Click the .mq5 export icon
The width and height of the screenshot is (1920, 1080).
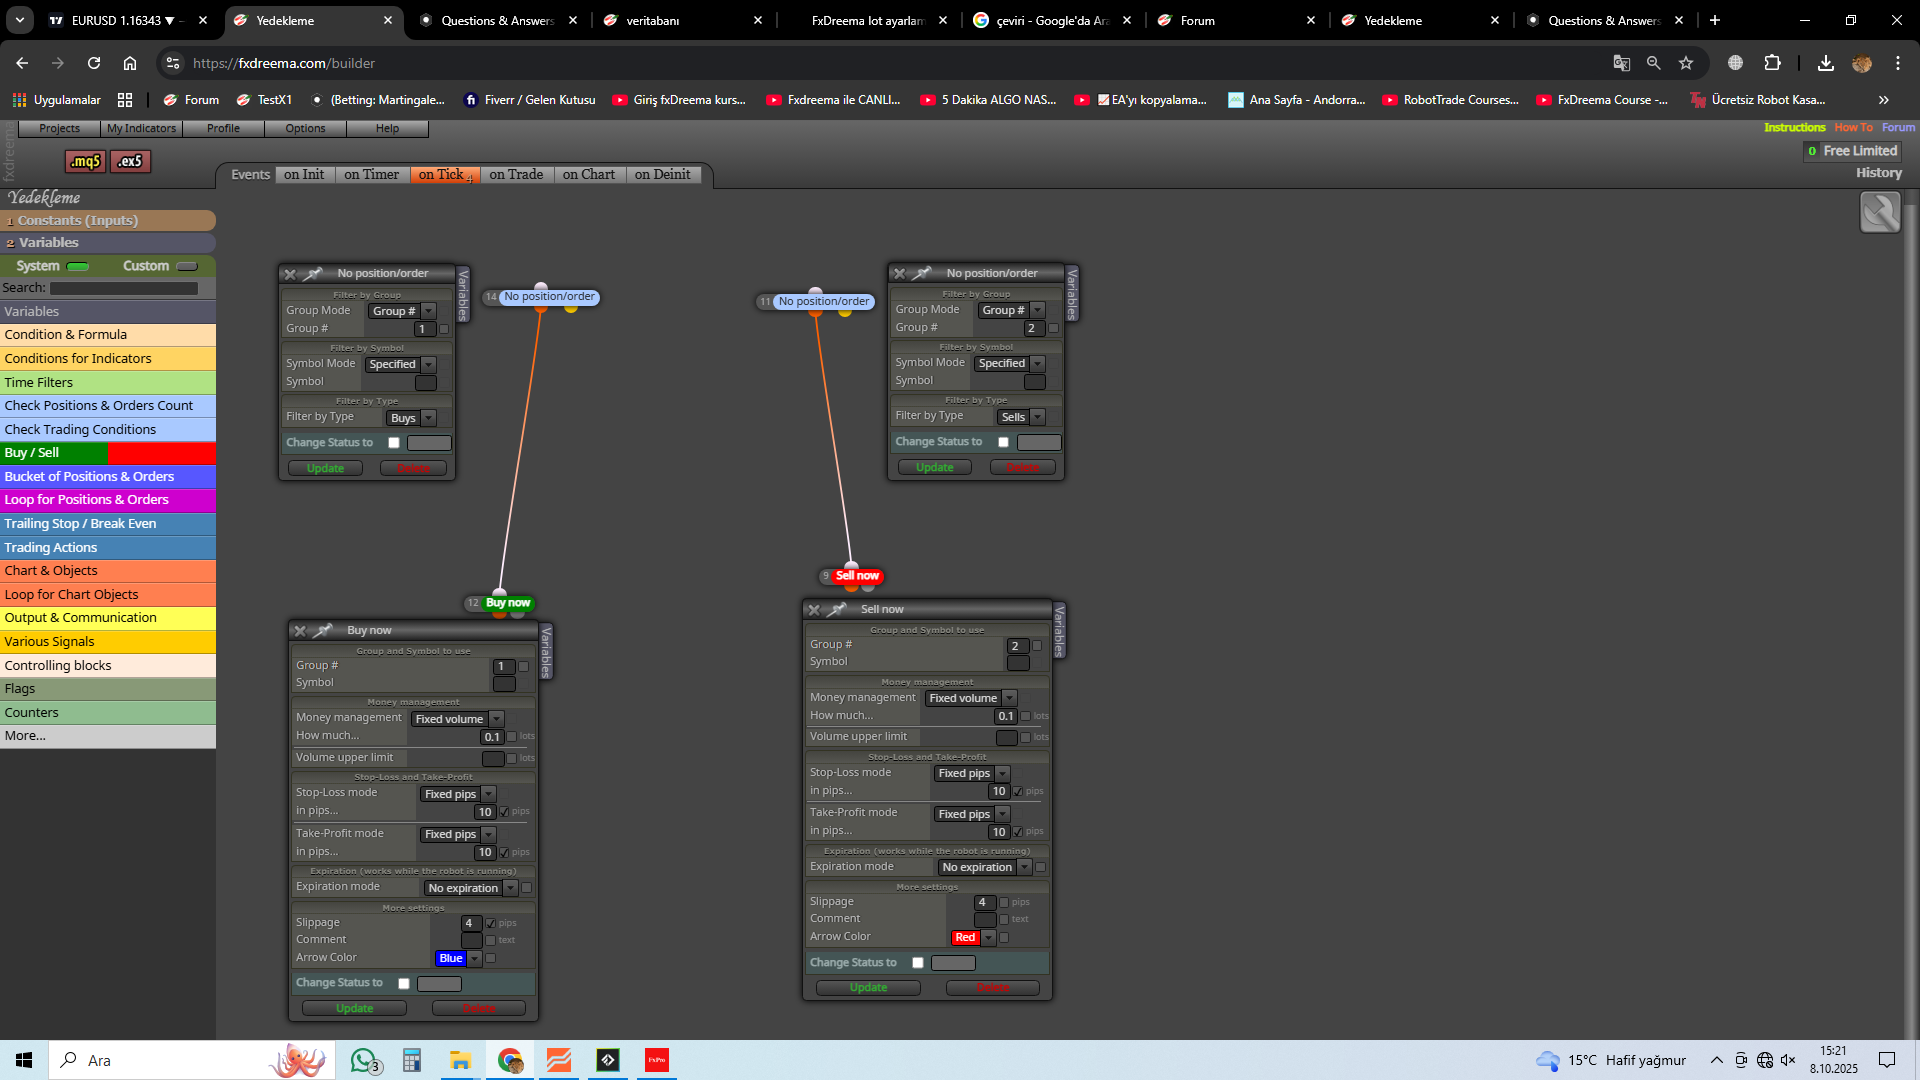[x=85, y=161]
